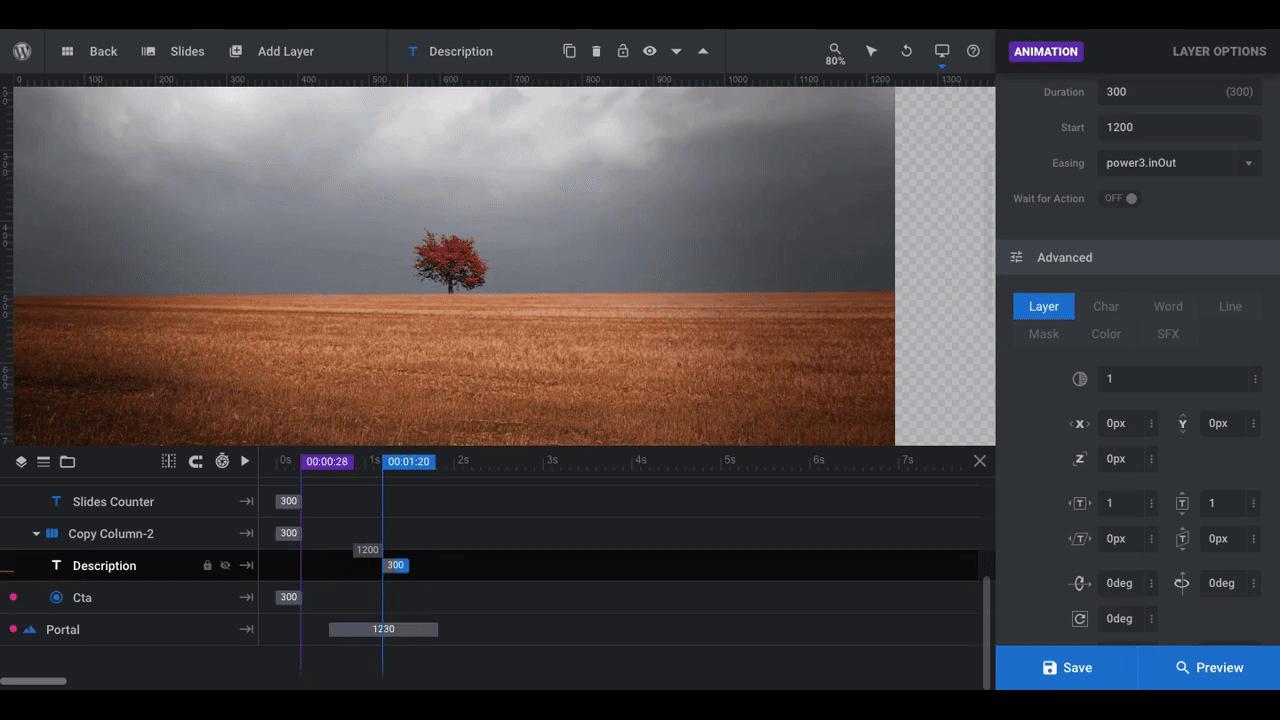Switch to LAYER OPTIONS tab
Screen dimensions: 1280x720
pyautogui.click(x=1219, y=52)
